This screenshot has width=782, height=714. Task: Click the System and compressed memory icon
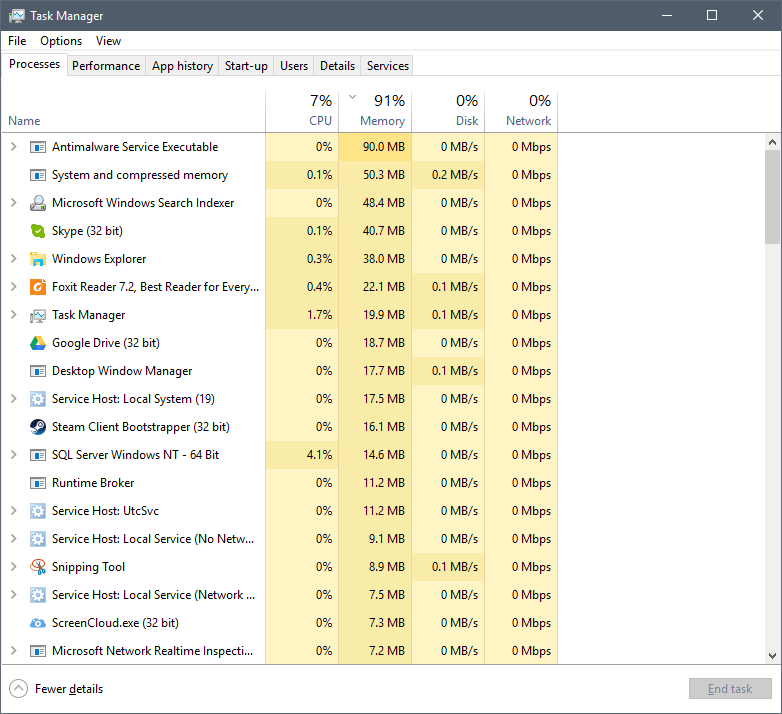pyautogui.click(x=38, y=175)
